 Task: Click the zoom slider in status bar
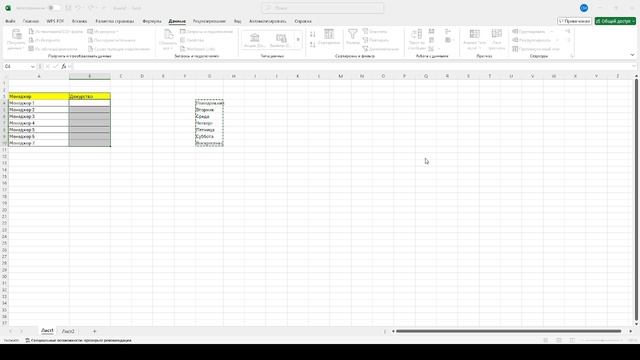pos(601,340)
